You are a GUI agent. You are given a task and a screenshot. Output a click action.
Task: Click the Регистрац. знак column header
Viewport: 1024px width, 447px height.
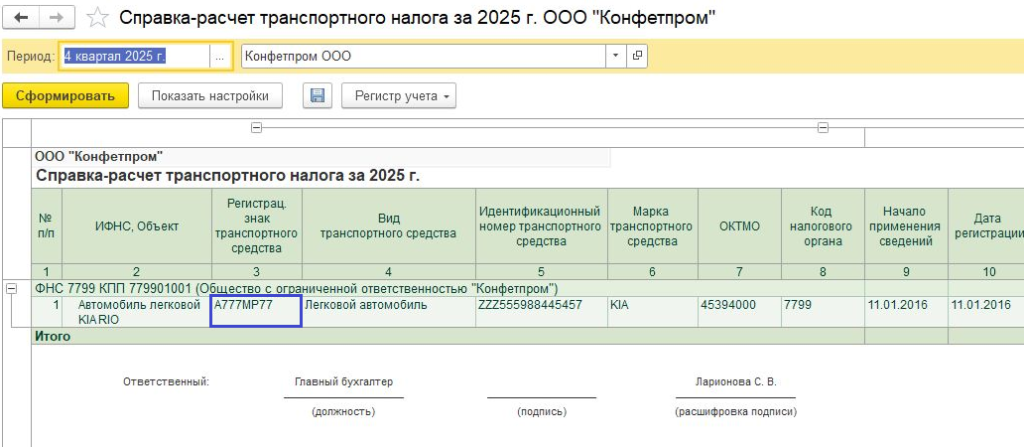pos(256,226)
